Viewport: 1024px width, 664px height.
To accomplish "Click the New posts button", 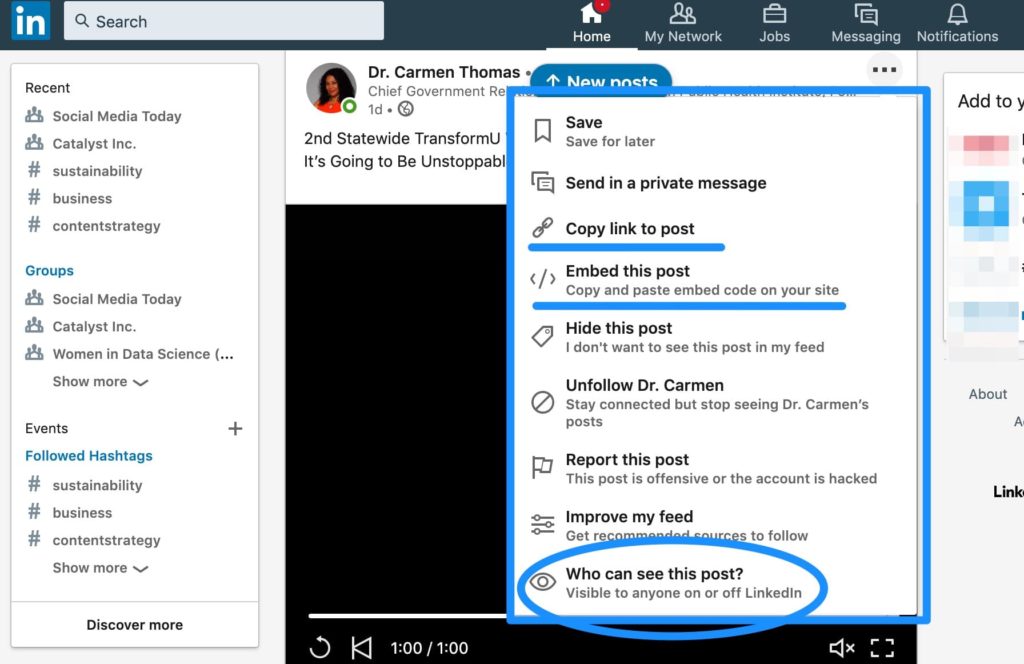I will [601, 82].
